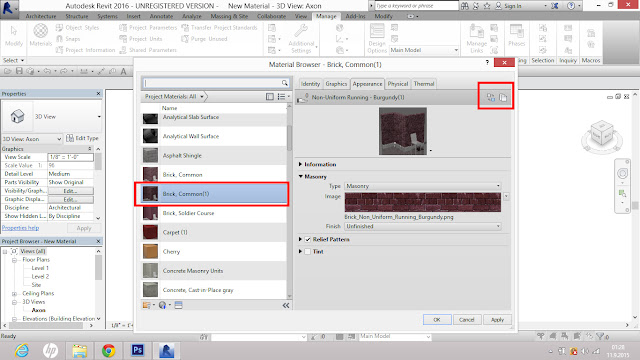640x360 pixels.
Task: Click the OK button
Action: (437, 320)
